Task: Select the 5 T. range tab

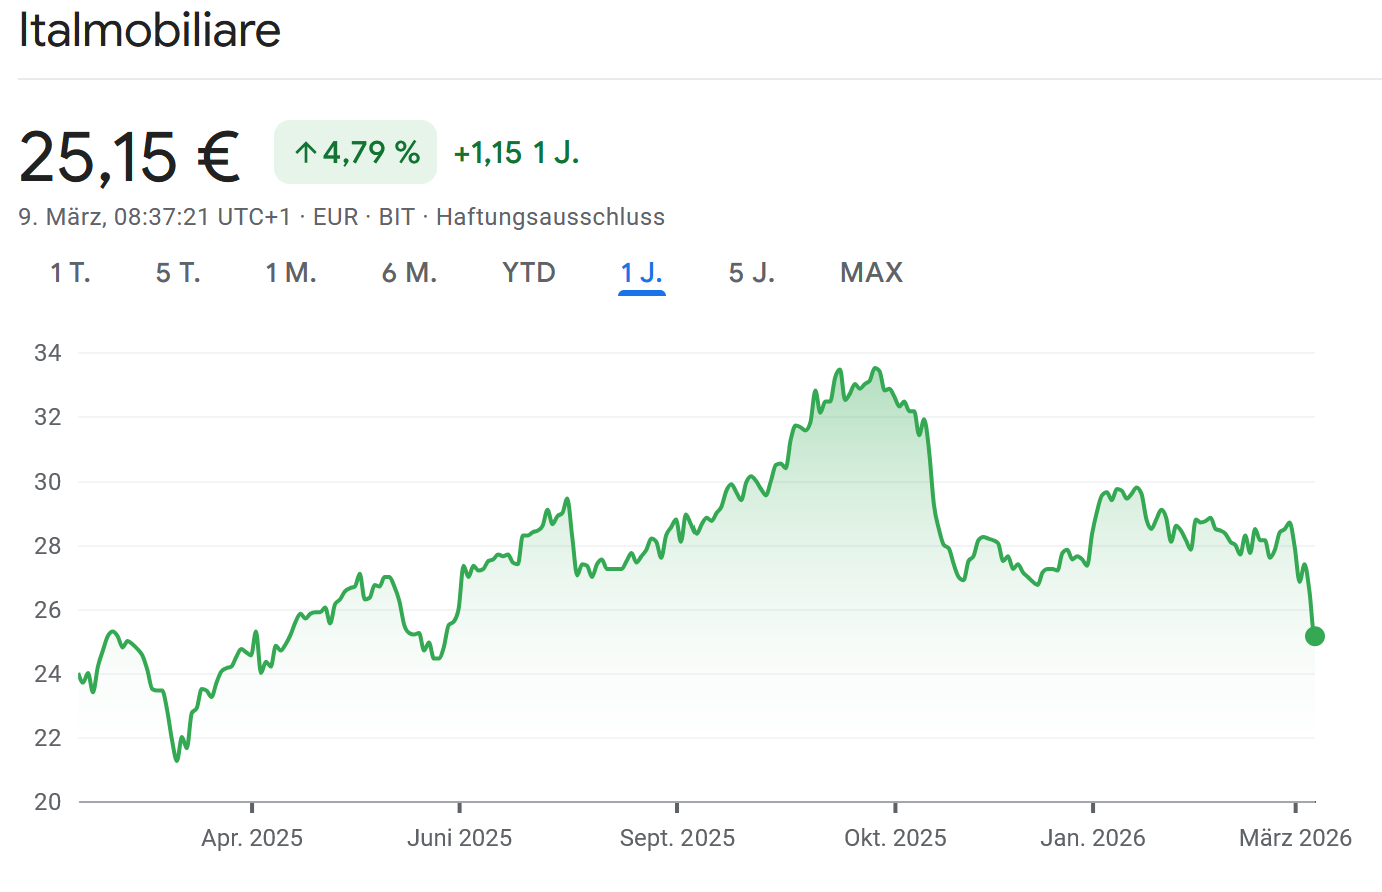Action: point(178,273)
